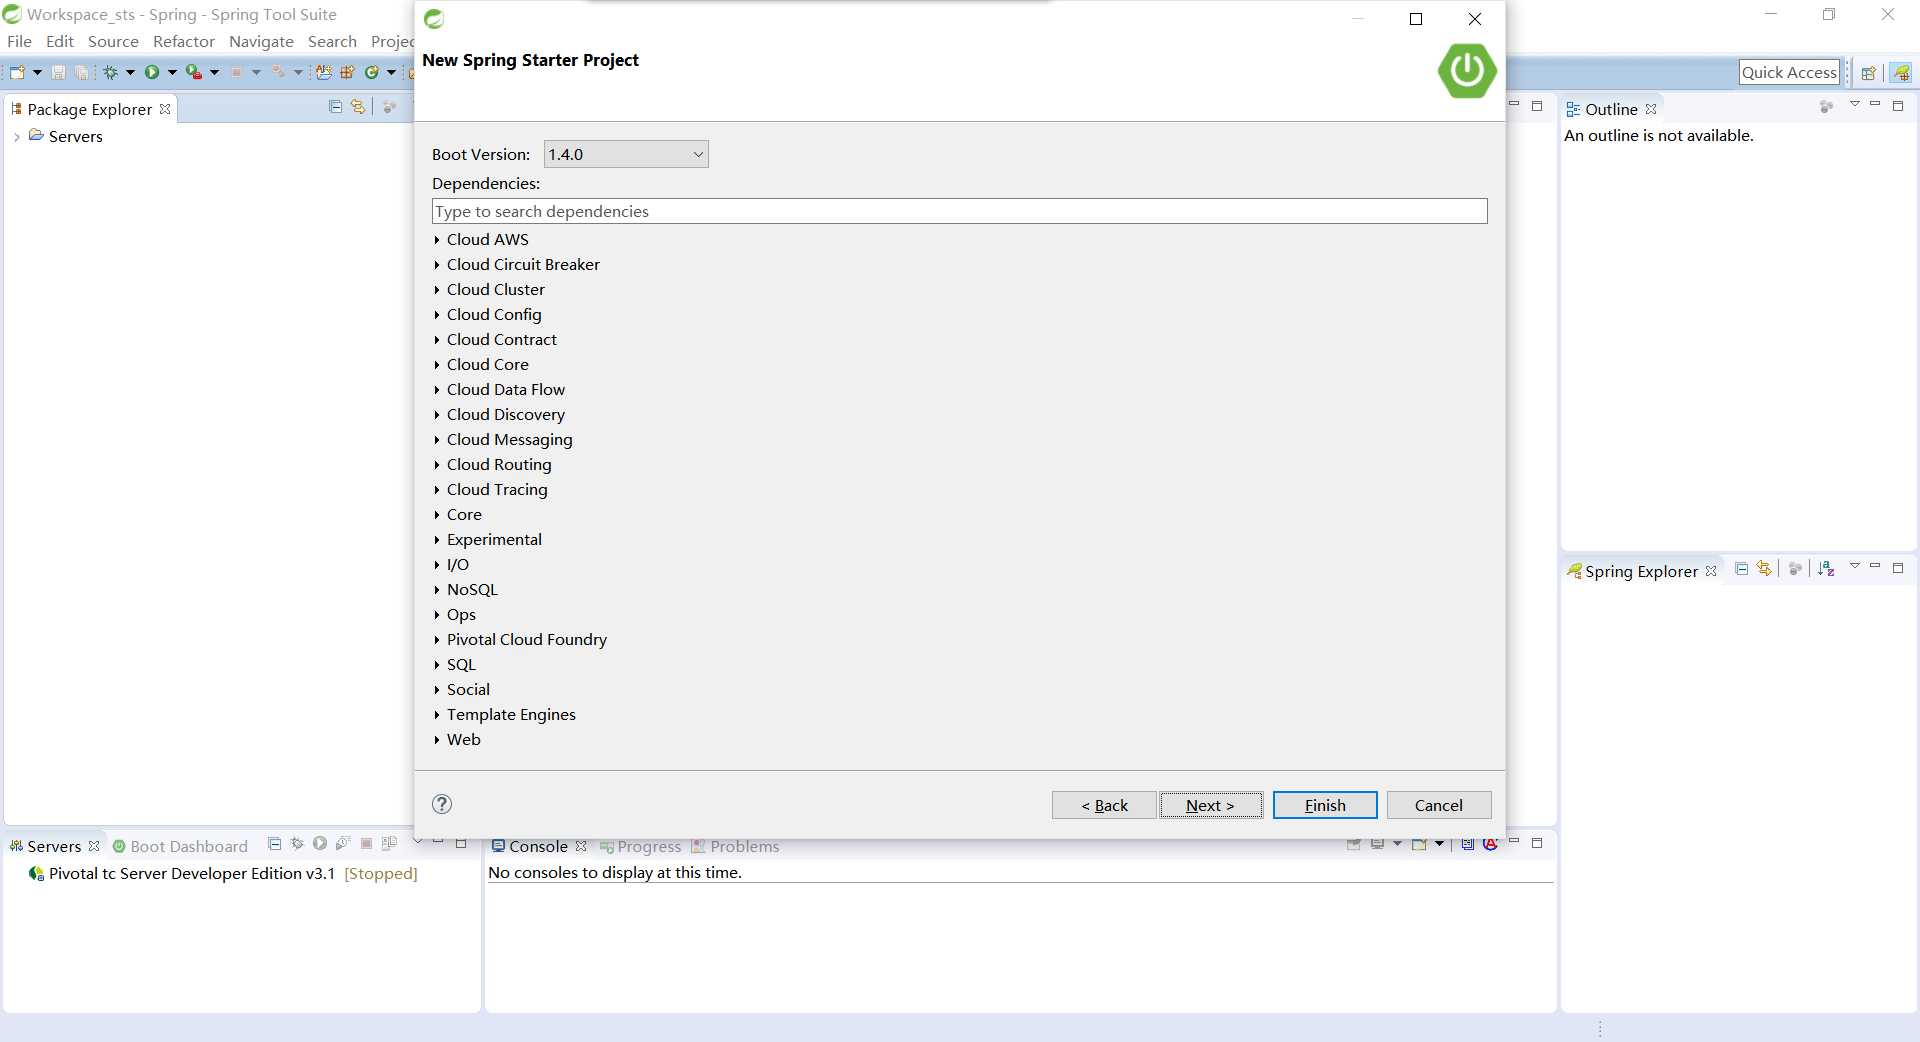Collapse All in Spring Explorer panel
The image size is (1920, 1042).
[1741, 568]
